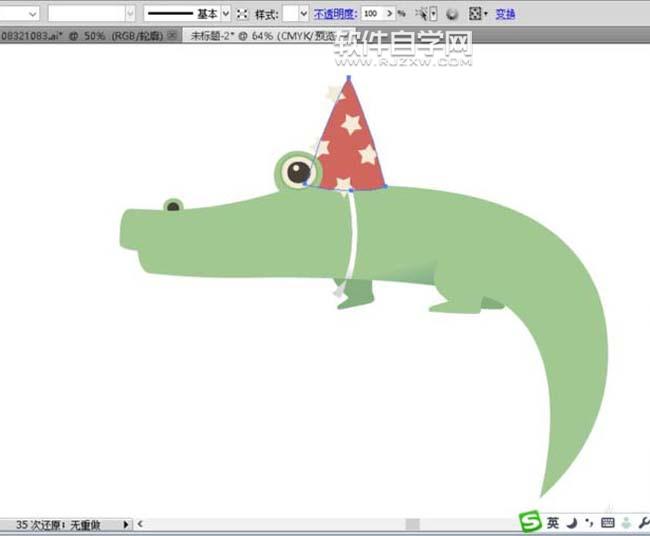Open the 基本 stroke profile dropdown
The height and width of the screenshot is (536, 650).
coord(225,14)
